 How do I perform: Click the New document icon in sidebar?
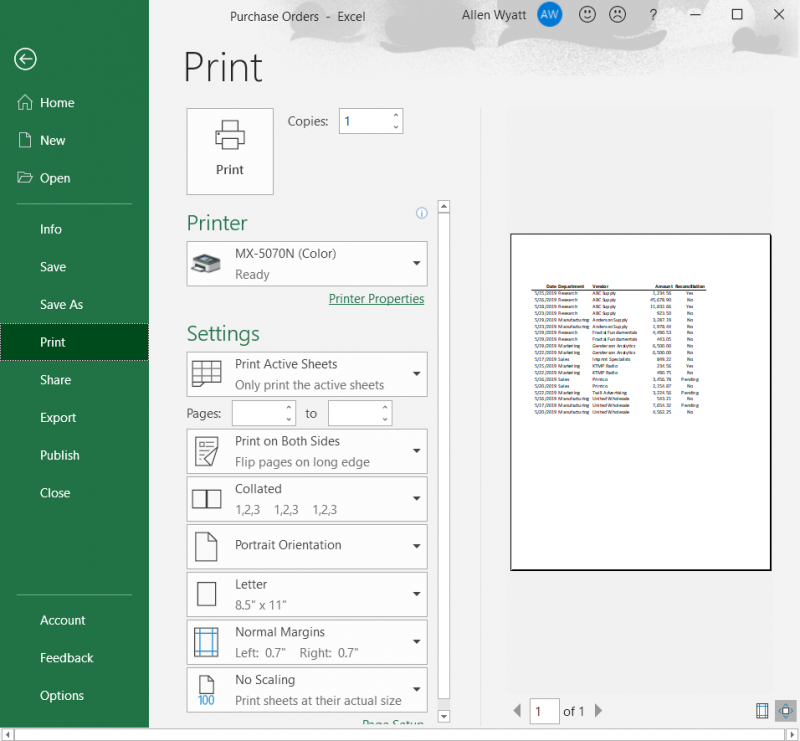coord(24,140)
